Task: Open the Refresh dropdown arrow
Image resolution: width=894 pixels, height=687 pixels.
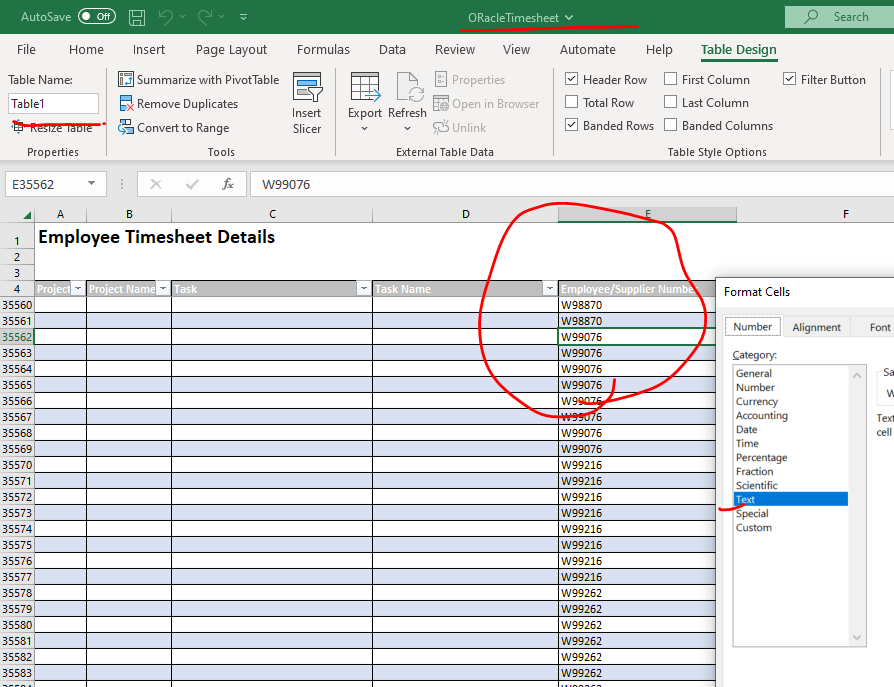Action: (x=407, y=129)
